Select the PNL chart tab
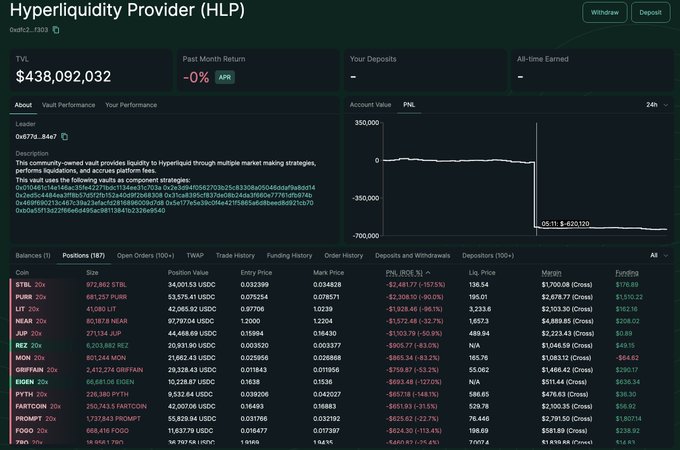Viewport: 680px width, 450px height. coord(409,105)
